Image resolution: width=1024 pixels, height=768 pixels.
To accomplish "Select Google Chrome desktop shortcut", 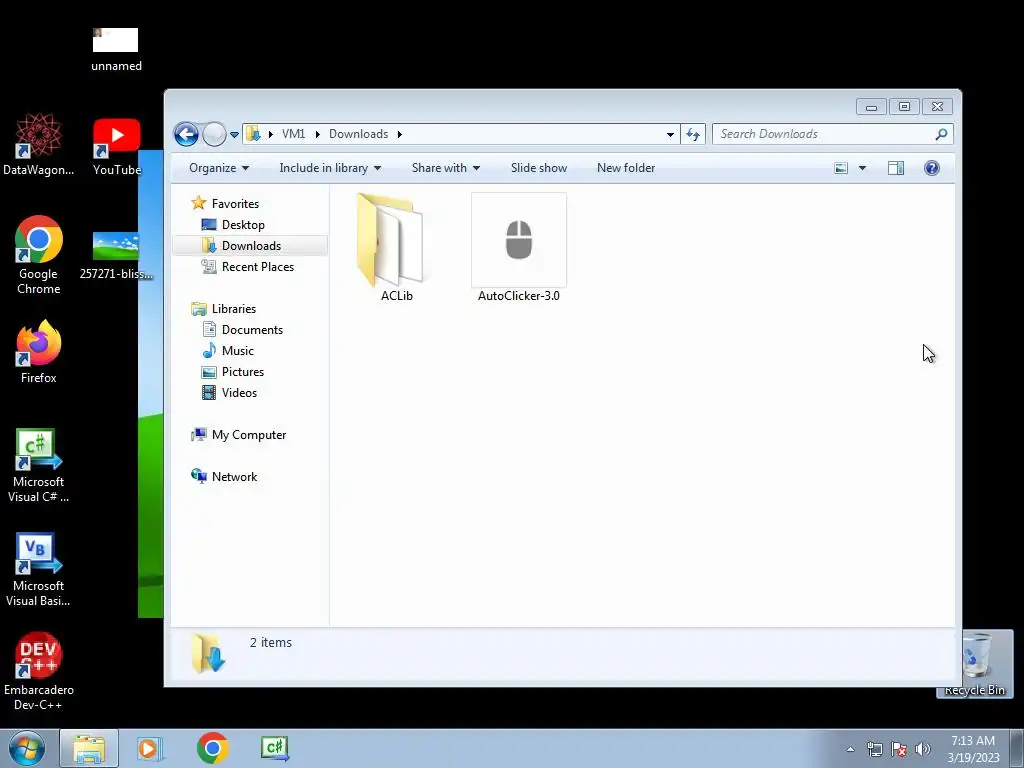I will 39,255.
